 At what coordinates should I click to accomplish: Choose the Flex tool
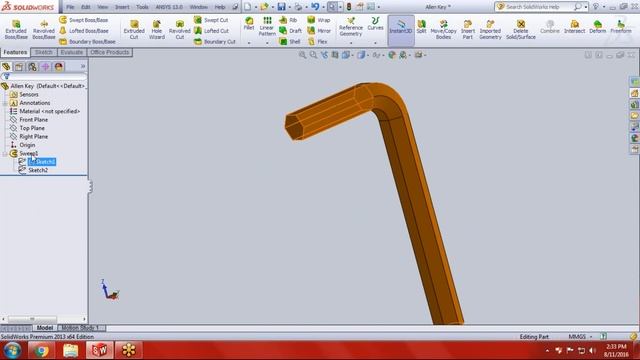(317, 42)
